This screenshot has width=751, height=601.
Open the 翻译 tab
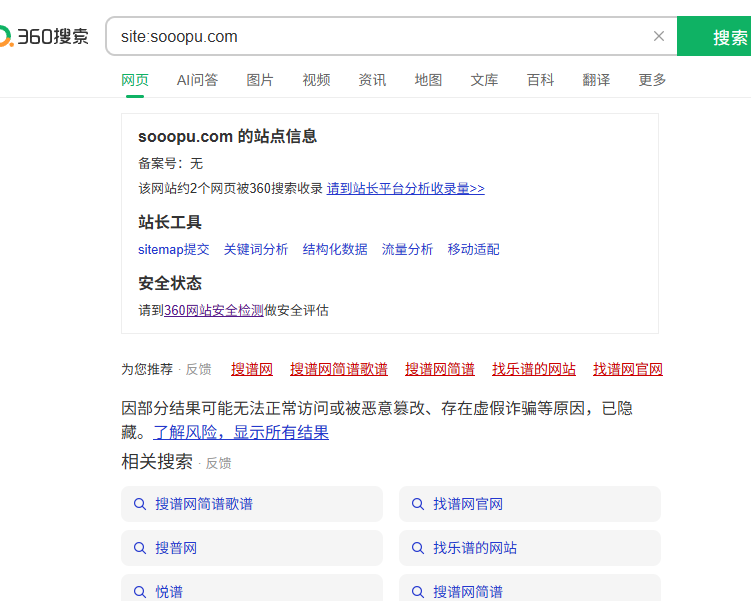click(596, 80)
